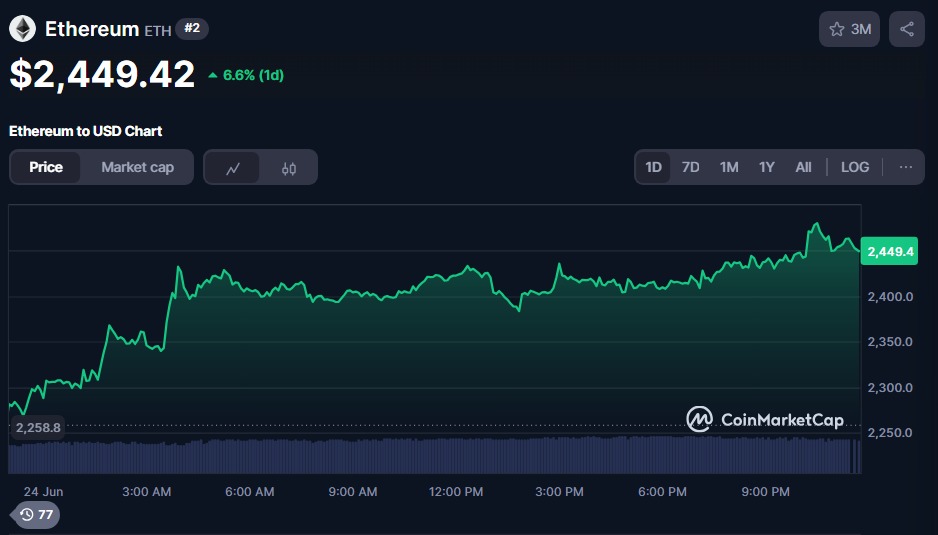
Task: Click the 2,350.0 price axis label
Action: [890, 342]
